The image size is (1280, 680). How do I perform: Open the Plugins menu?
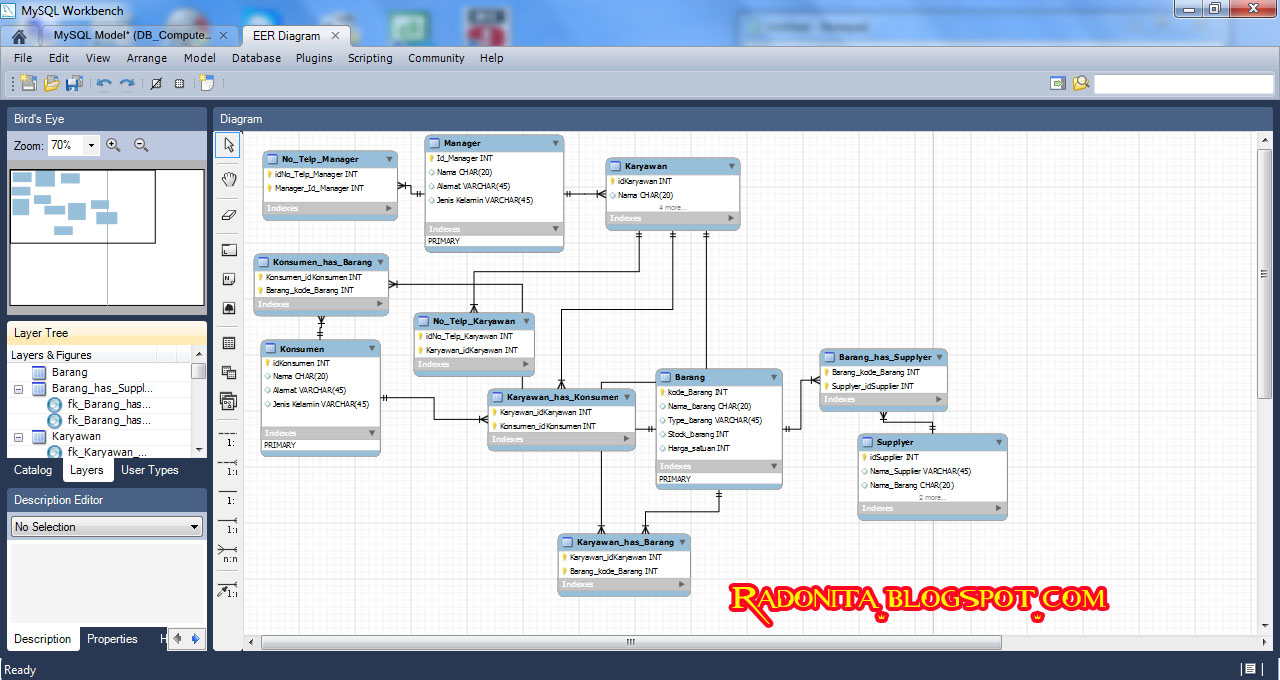point(314,58)
